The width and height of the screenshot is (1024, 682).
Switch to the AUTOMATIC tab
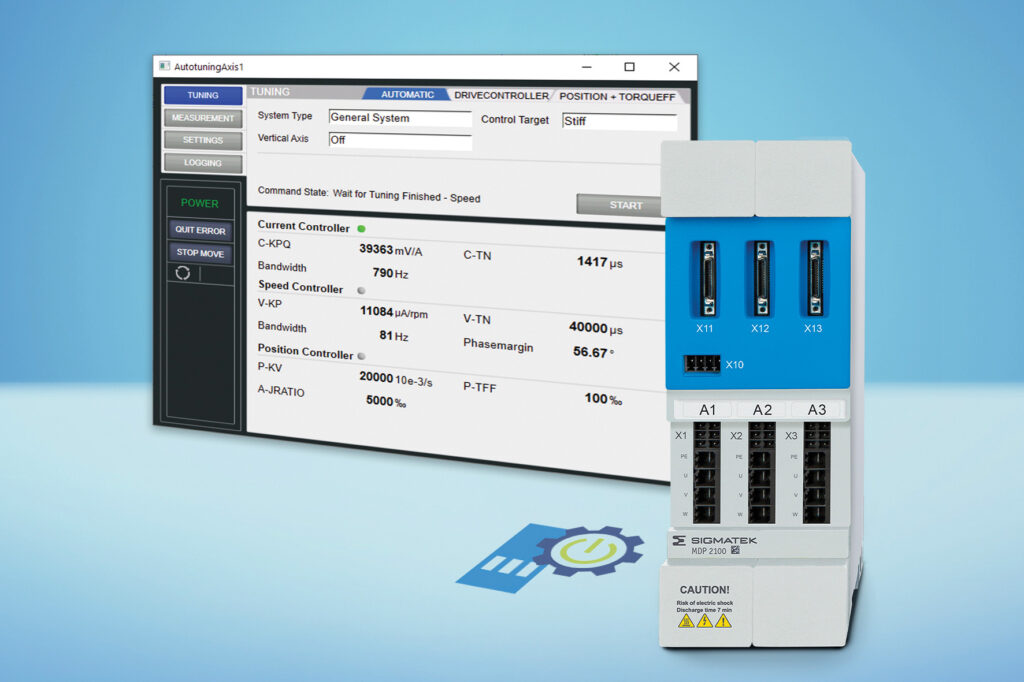[x=407, y=95]
